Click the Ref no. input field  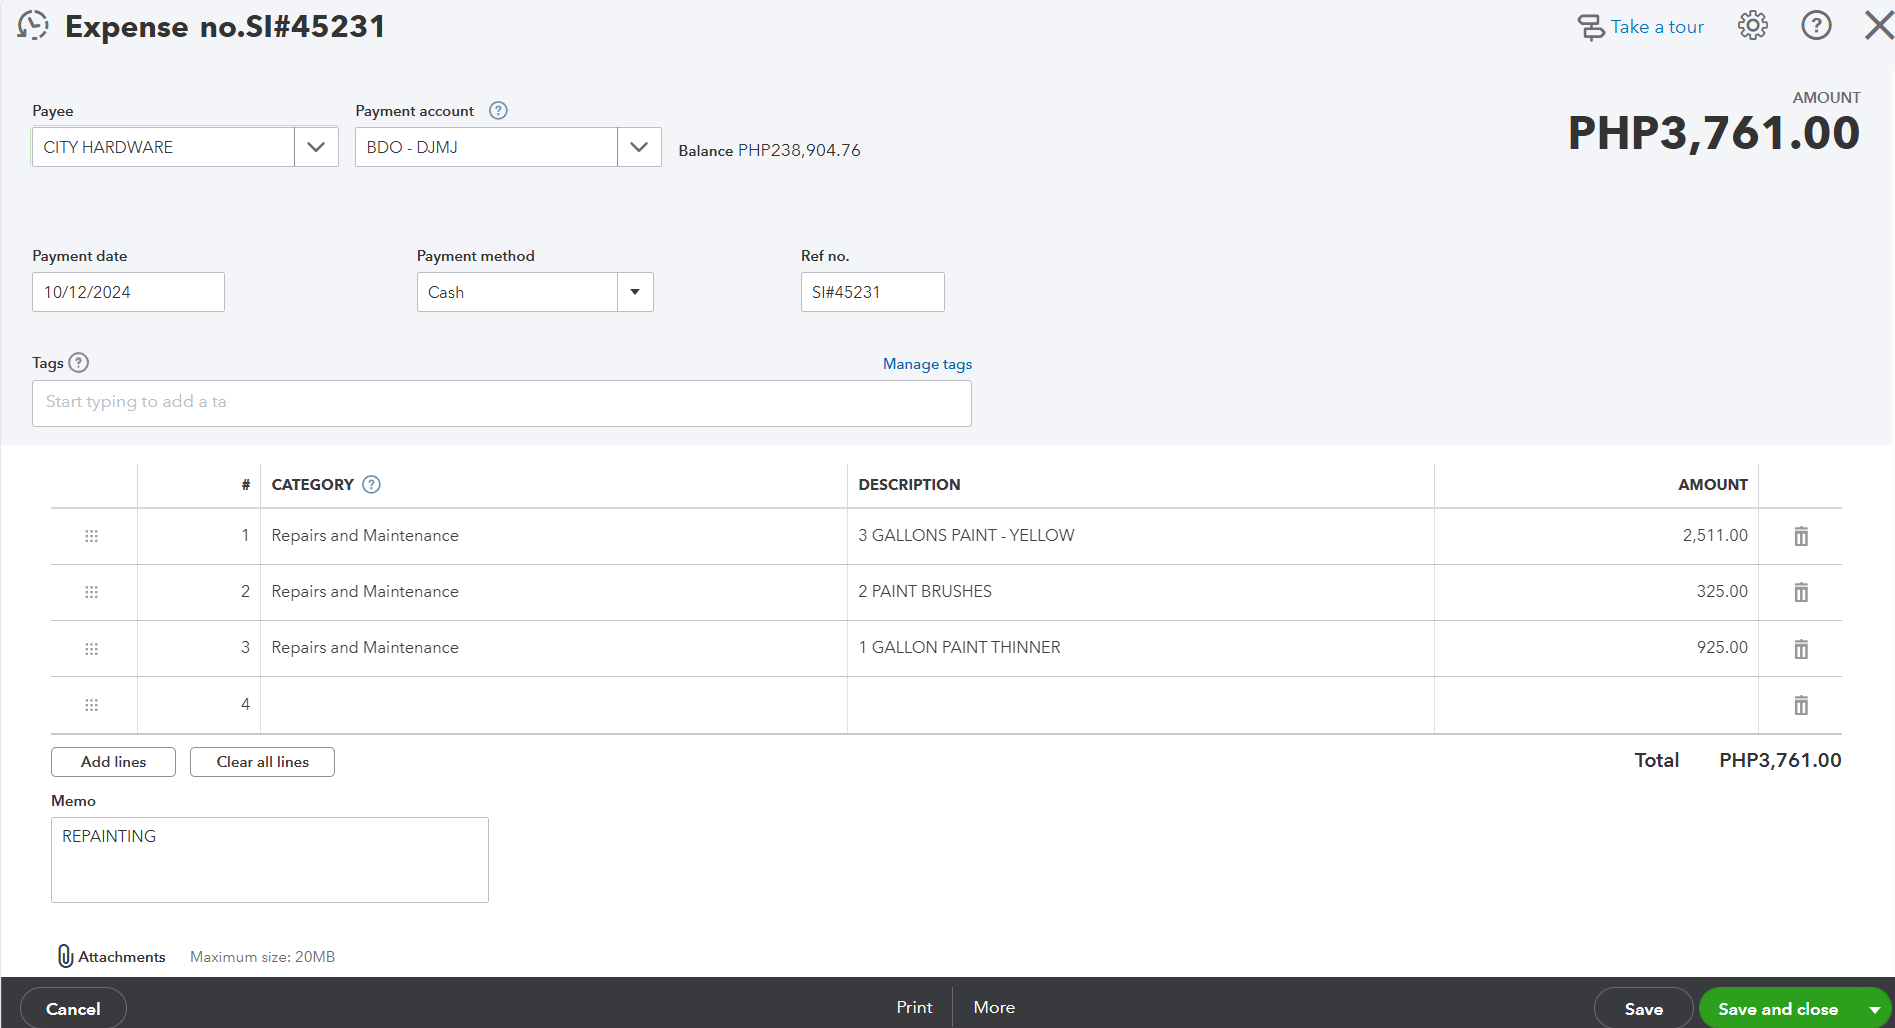pos(872,292)
